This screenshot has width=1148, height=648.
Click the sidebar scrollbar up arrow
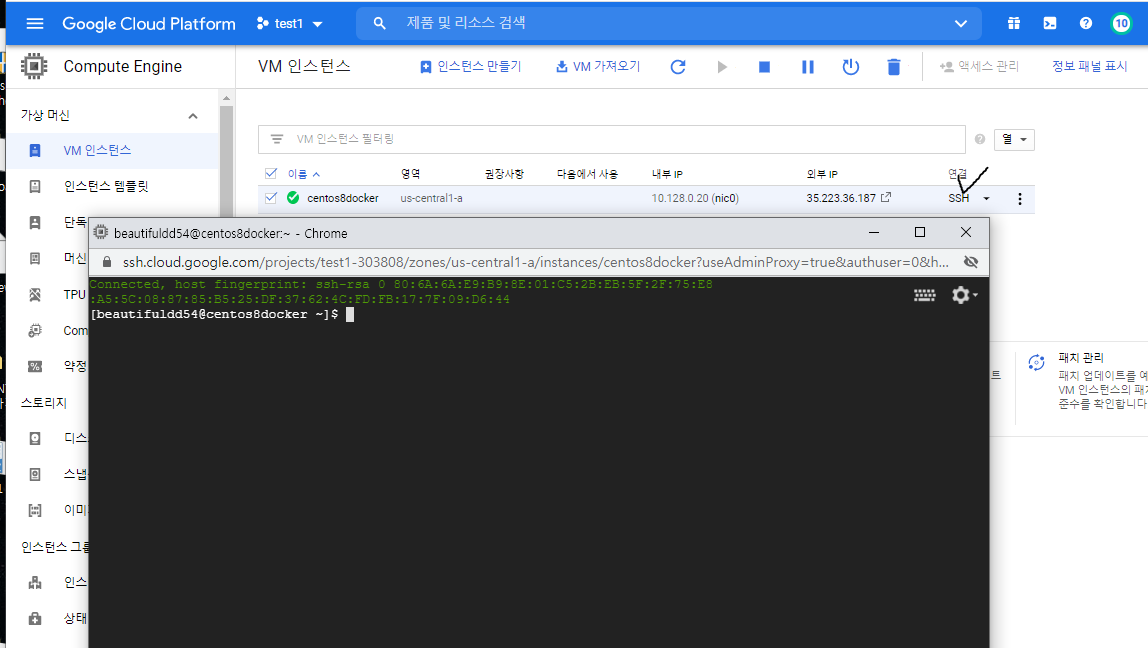pyautogui.click(x=226, y=98)
